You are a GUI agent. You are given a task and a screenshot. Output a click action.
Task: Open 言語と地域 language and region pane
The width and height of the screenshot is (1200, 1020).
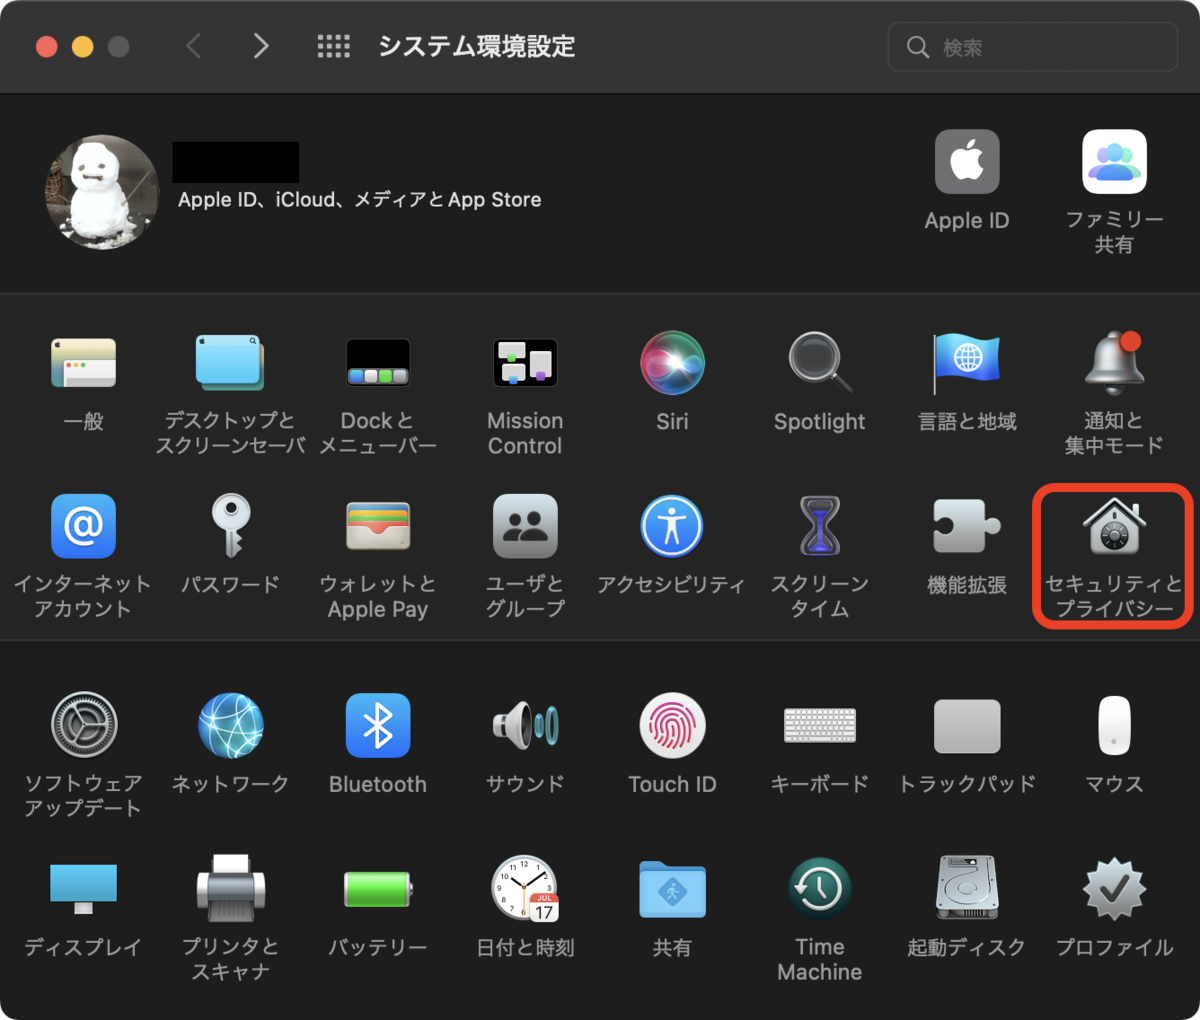click(967, 362)
